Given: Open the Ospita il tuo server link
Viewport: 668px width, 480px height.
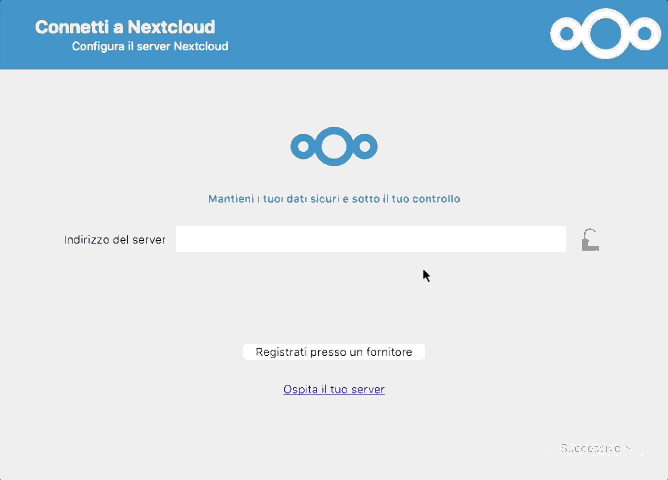Looking at the screenshot, I should [x=334, y=389].
